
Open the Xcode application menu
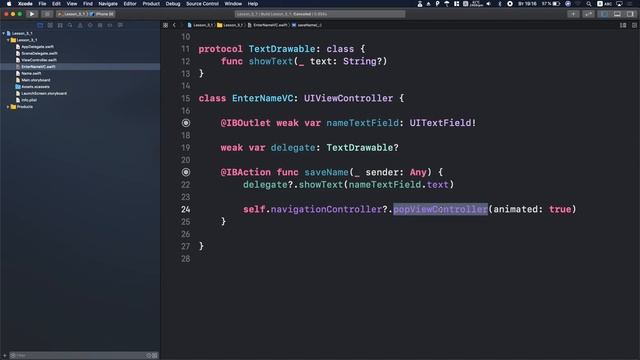click(x=25, y=4)
